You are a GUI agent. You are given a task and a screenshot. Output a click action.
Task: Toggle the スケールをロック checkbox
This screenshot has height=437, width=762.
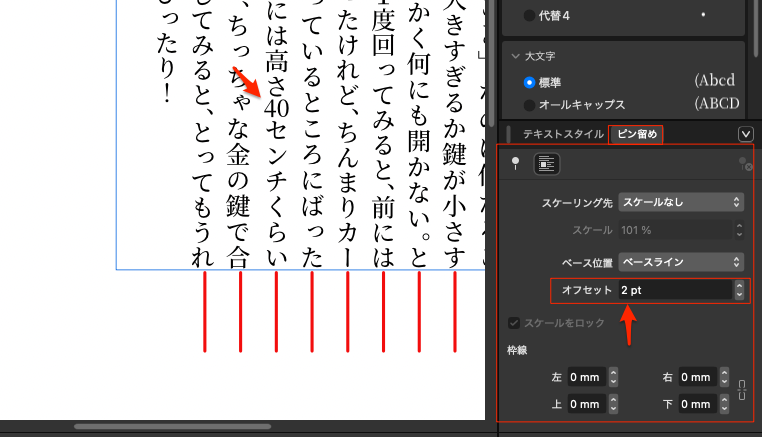[x=515, y=323]
